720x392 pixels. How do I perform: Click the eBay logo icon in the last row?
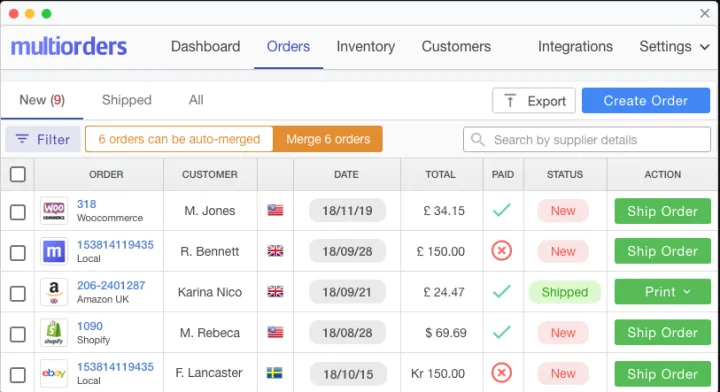click(54, 373)
